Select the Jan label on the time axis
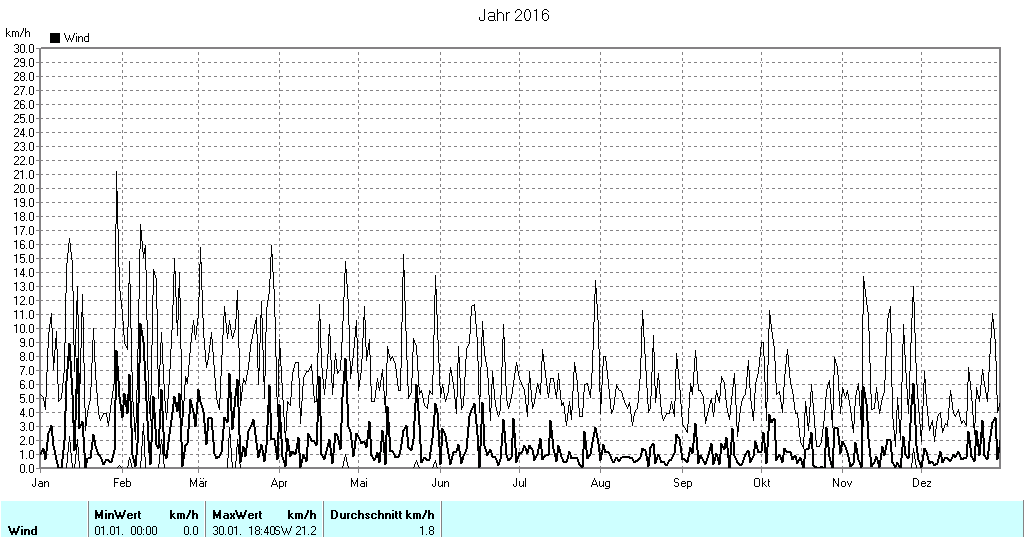 point(41,483)
